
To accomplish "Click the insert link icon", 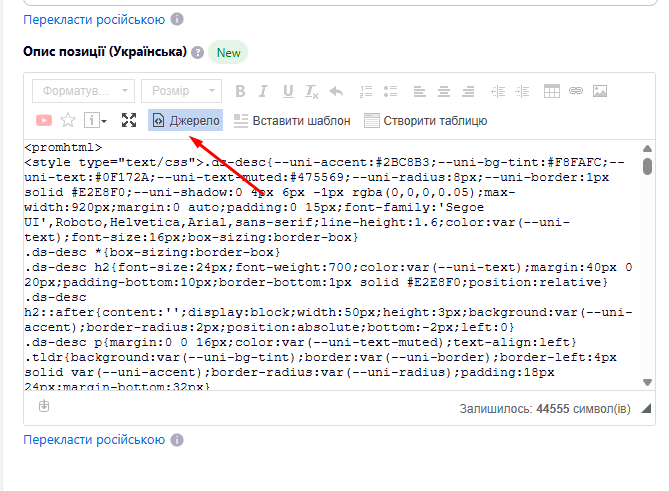I will point(575,91).
